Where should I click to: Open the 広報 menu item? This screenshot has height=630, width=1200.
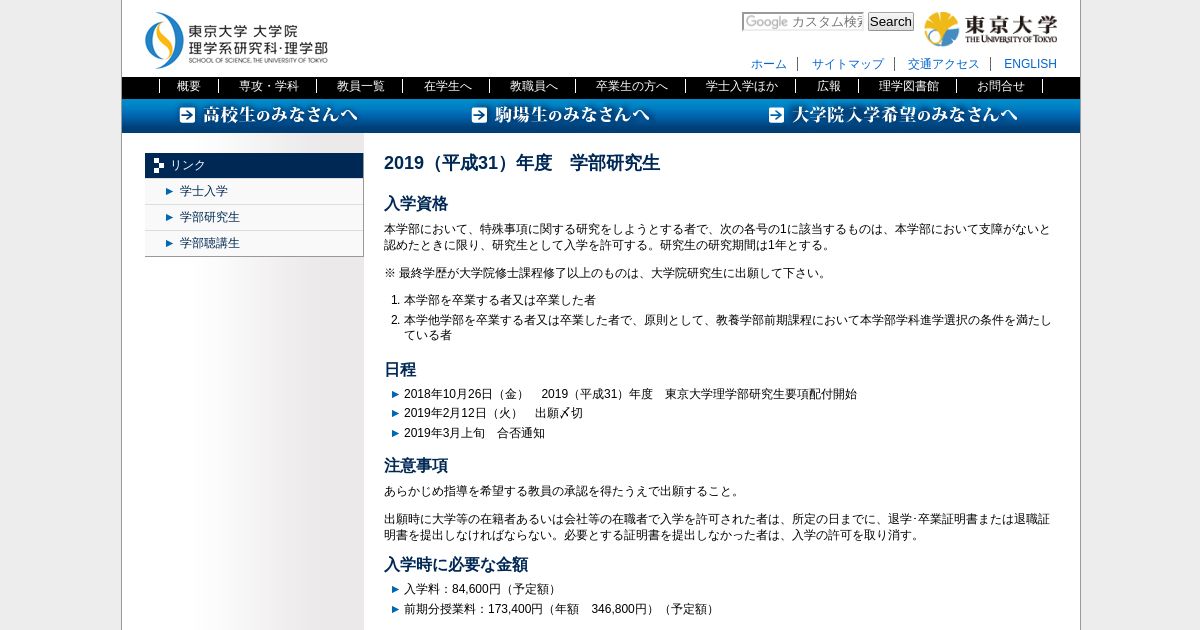[x=829, y=86]
